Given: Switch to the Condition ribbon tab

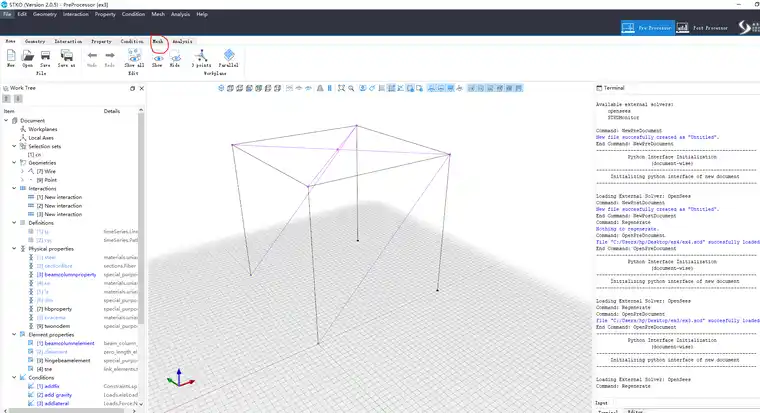Looking at the screenshot, I should click(x=132, y=41).
